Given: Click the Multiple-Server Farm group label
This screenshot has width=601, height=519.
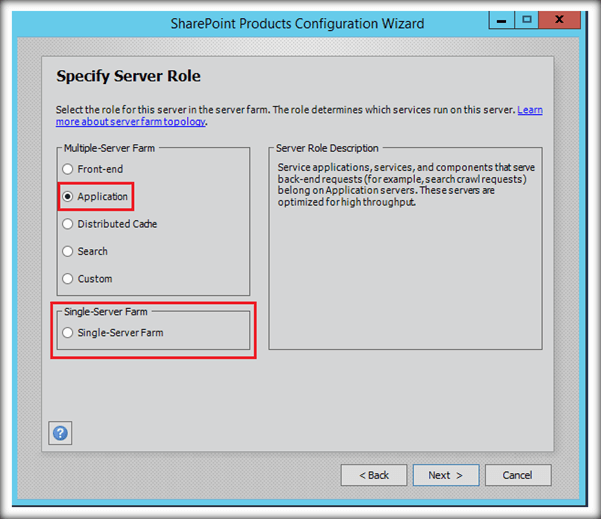Looking at the screenshot, I should coord(109,148).
